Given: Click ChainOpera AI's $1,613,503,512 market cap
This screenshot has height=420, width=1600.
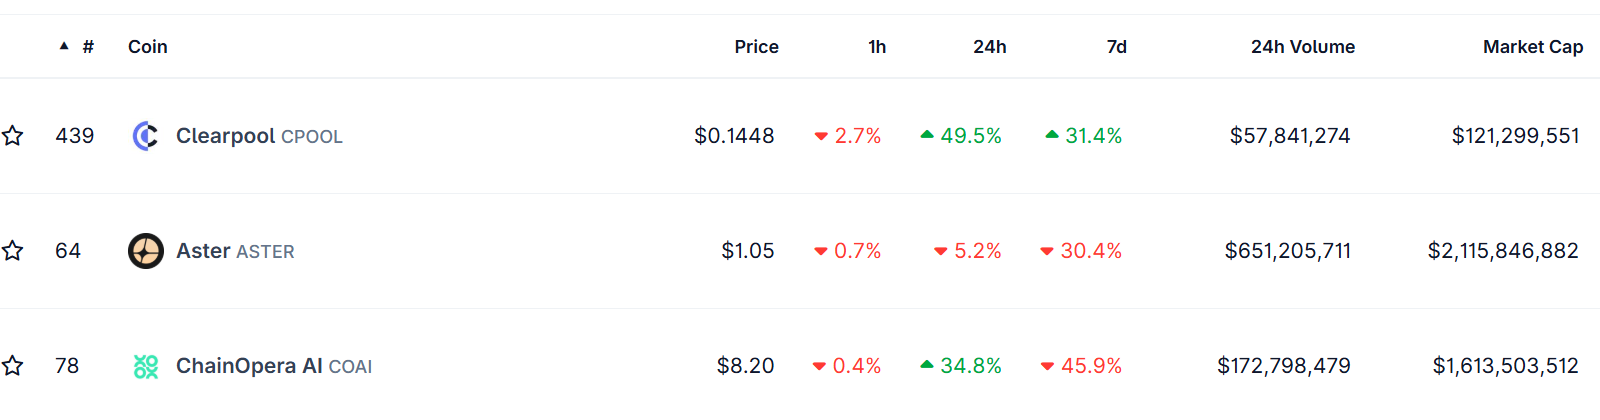Looking at the screenshot, I should (x=1505, y=366).
